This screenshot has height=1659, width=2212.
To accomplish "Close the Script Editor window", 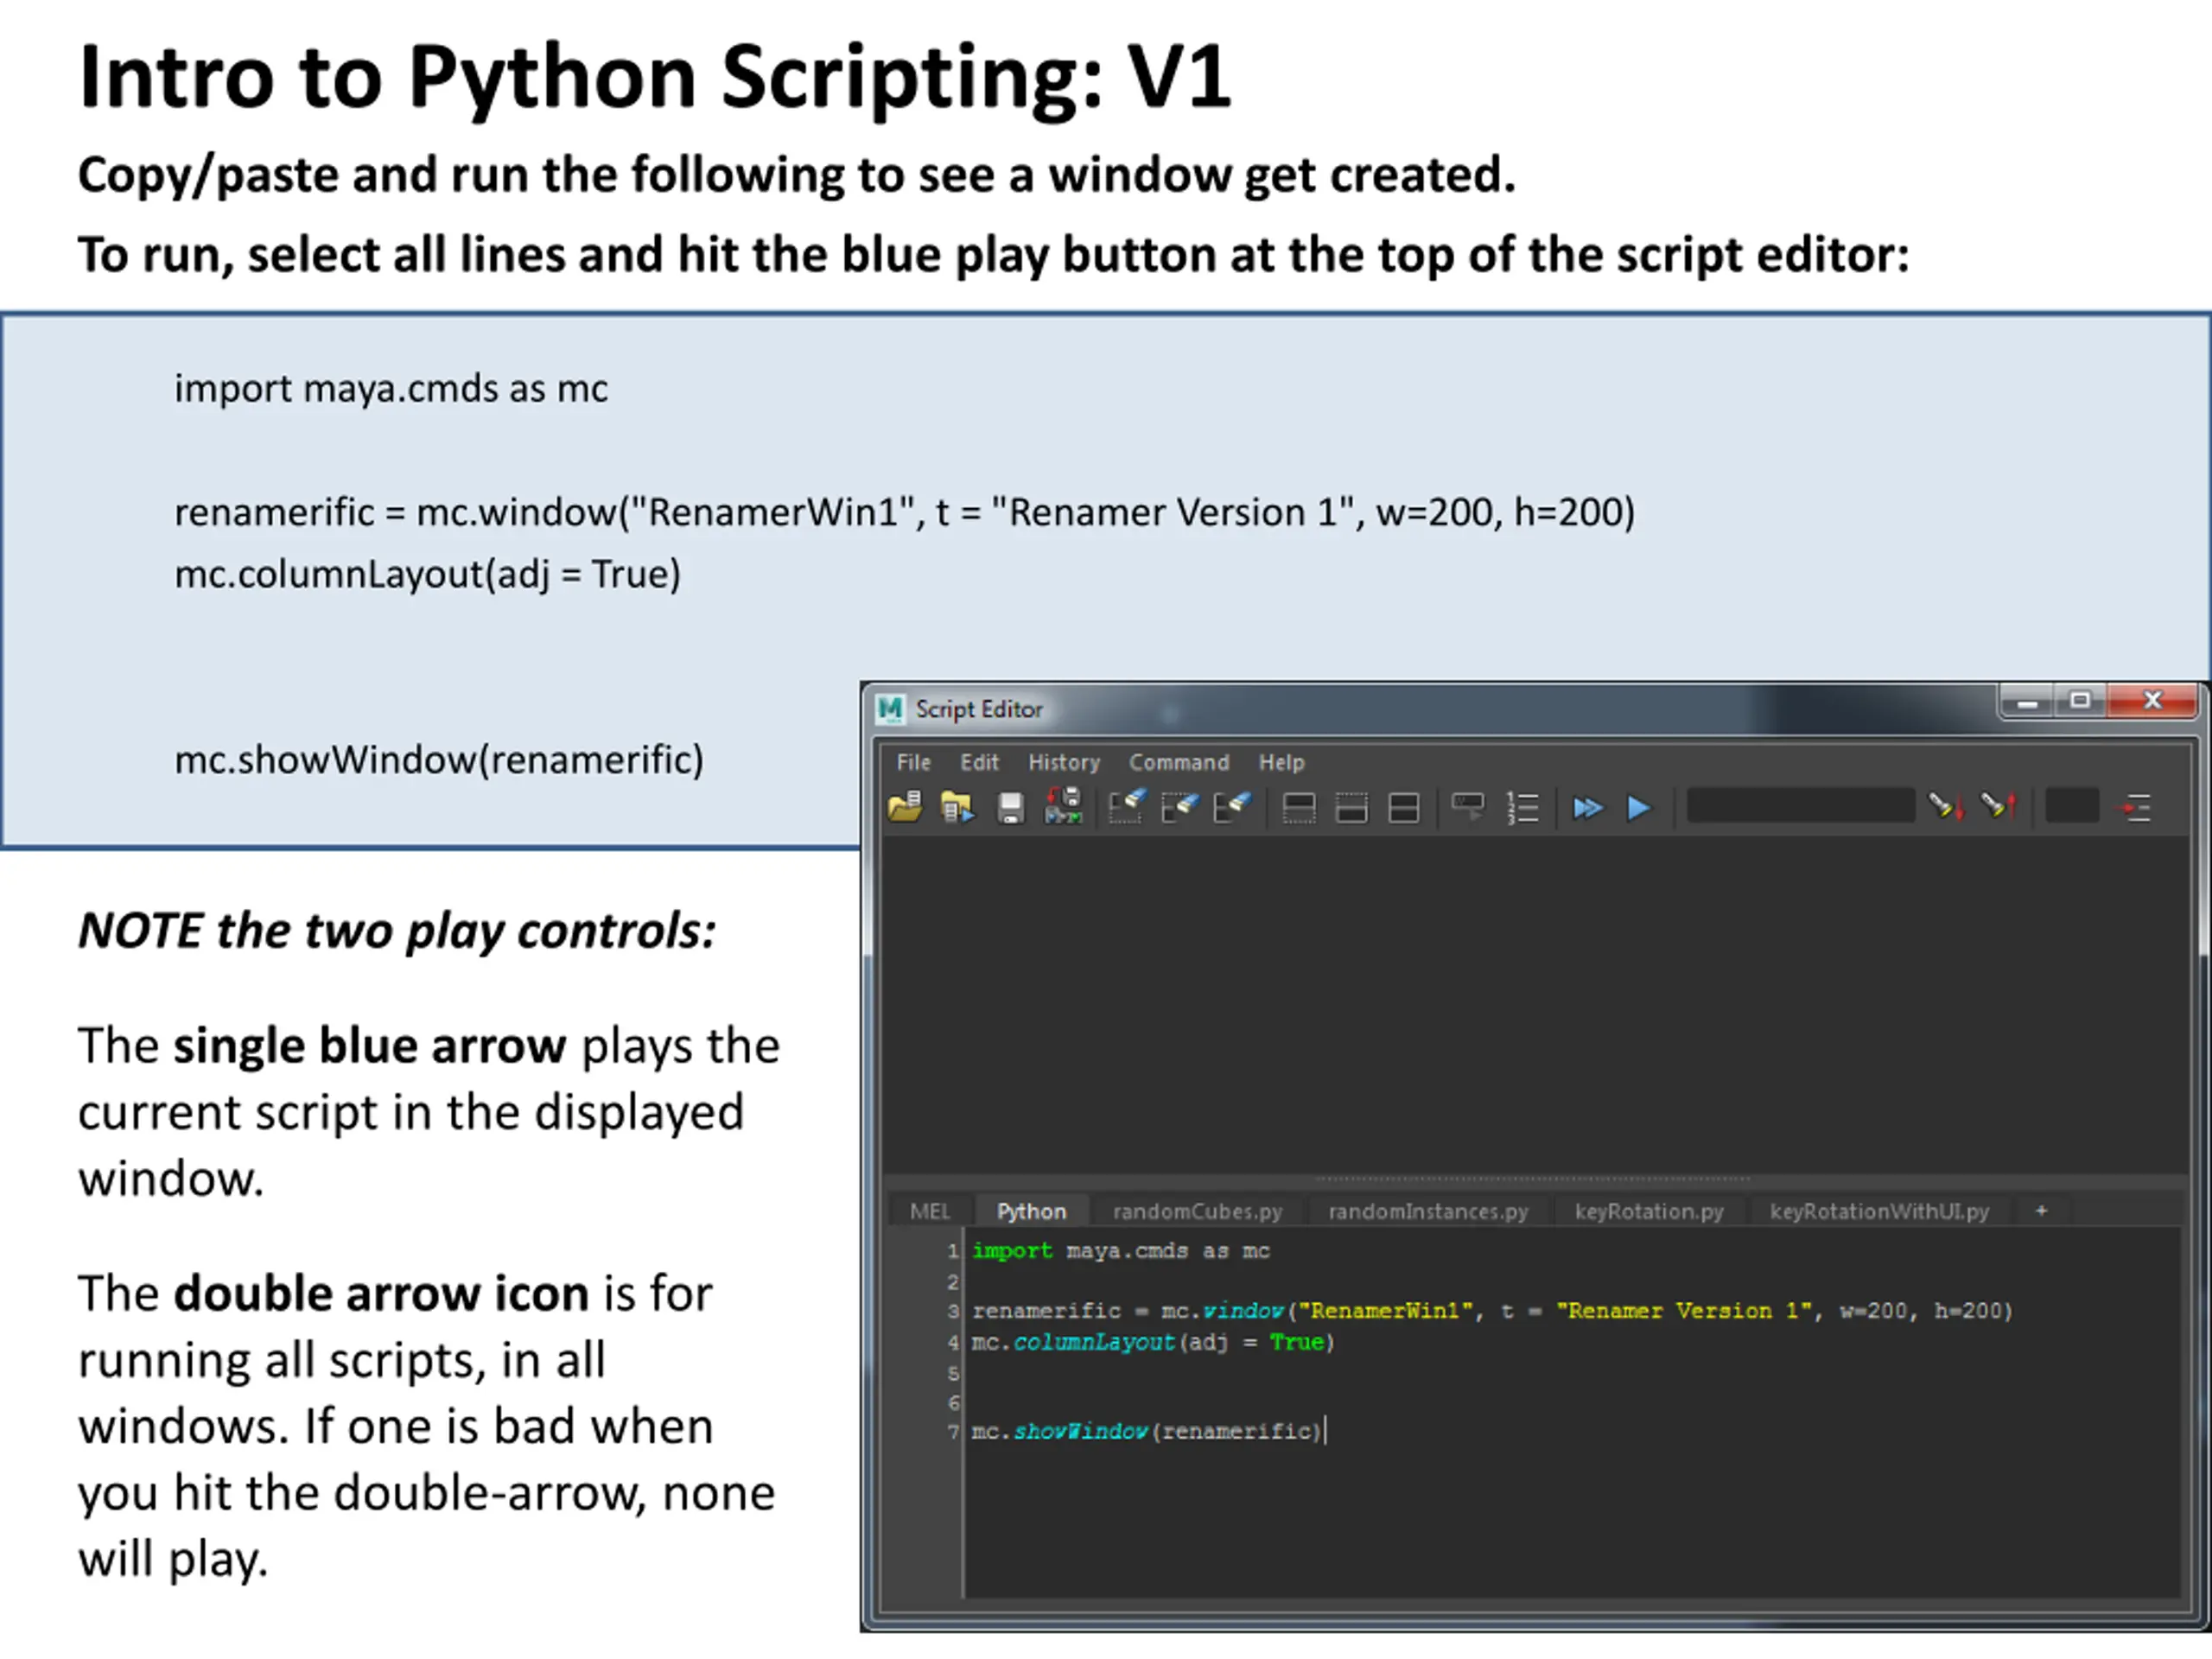I will (2152, 701).
